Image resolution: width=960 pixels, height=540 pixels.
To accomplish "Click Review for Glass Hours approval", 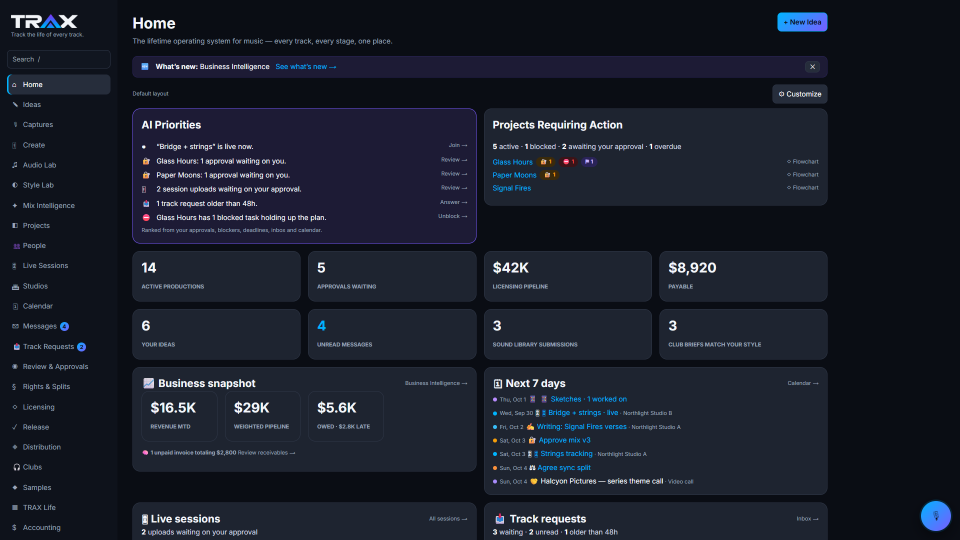I will 454,160.
